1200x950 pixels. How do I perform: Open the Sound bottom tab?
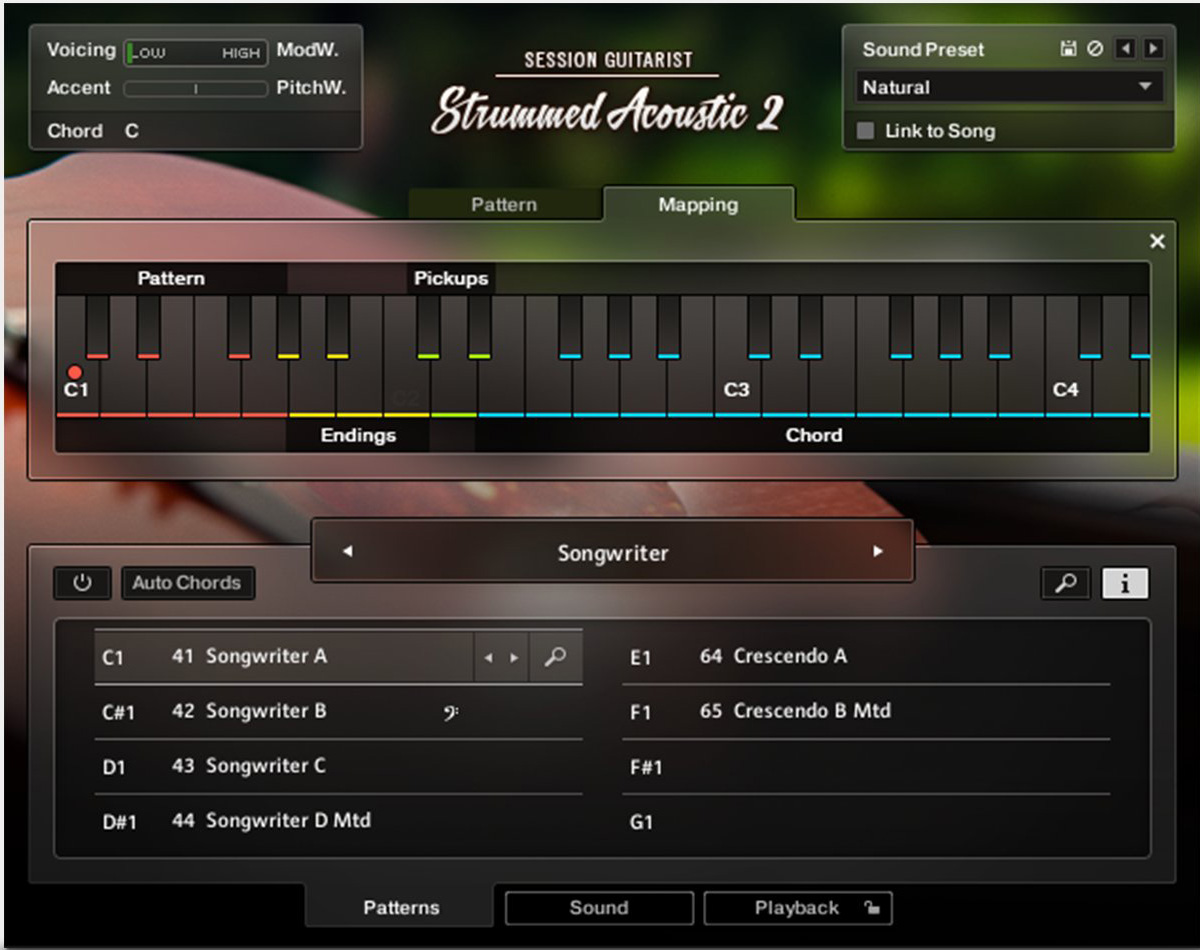click(x=599, y=908)
